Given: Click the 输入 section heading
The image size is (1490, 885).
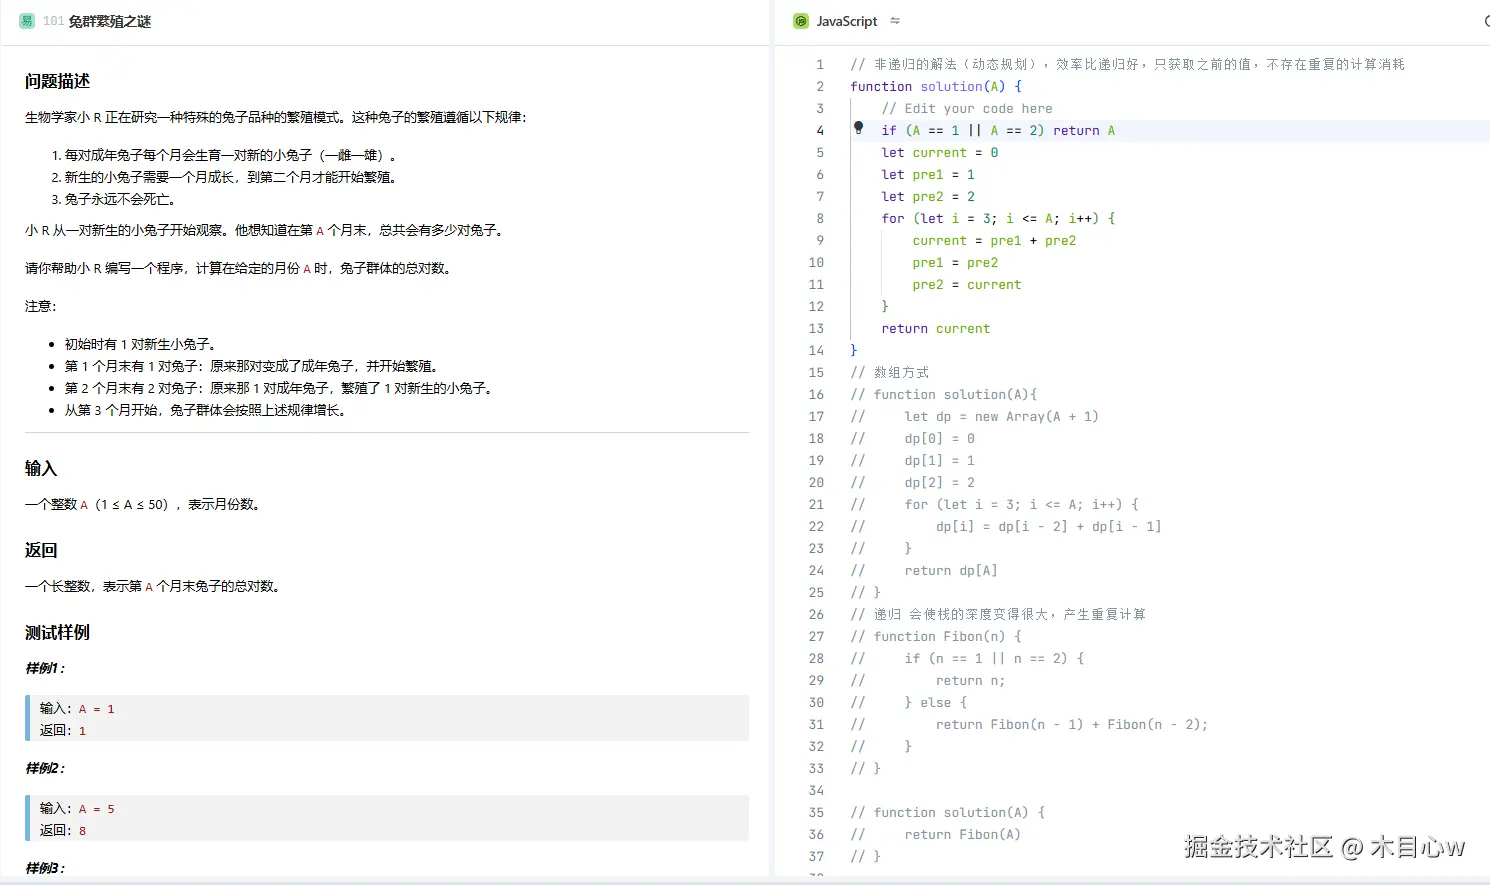Looking at the screenshot, I should (41, 468).
